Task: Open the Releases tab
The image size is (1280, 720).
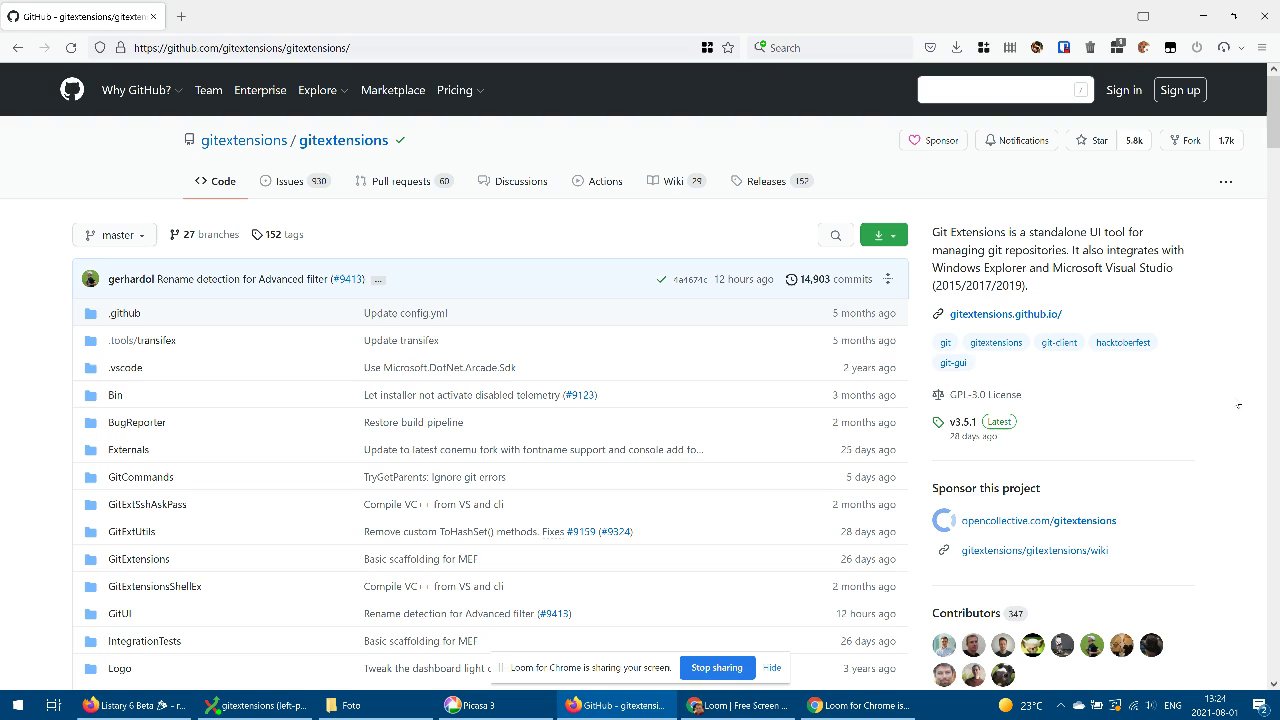Action: [x=771, y=181]
